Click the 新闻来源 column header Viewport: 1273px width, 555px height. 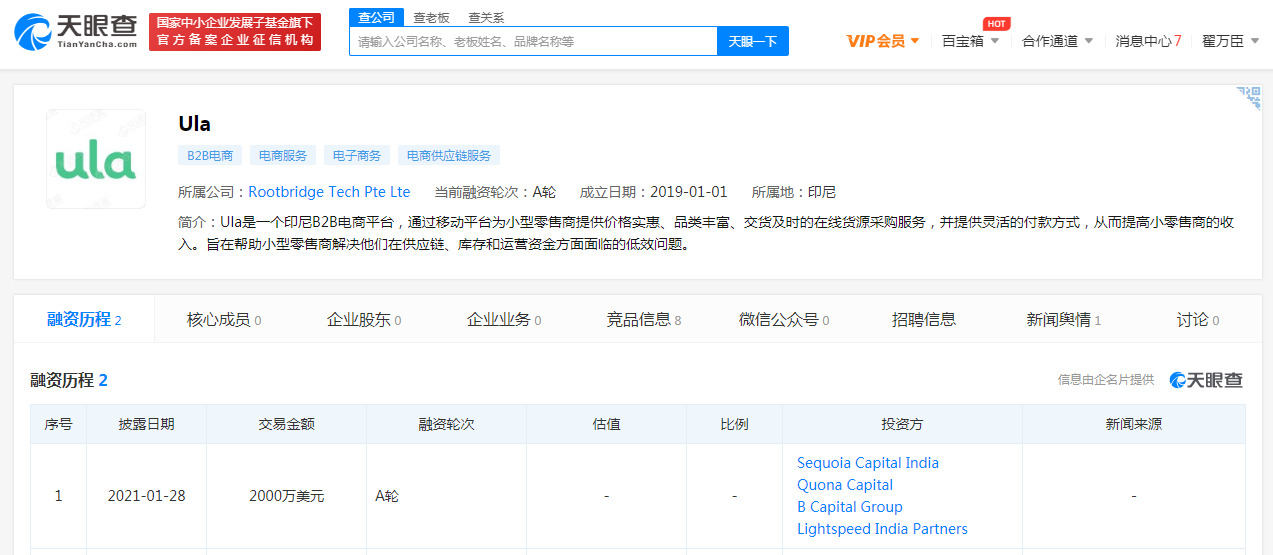tap(1134, 424)
